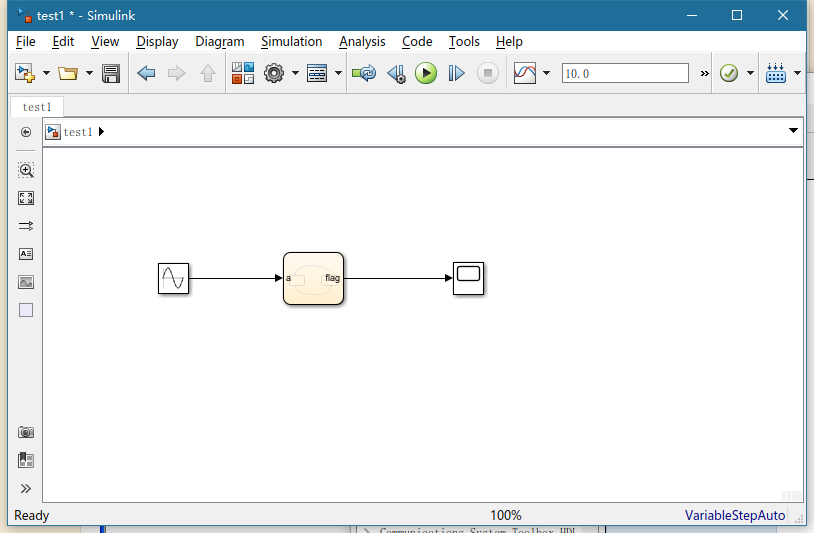Click the Up to Parent arrow
814x533 pixels.
208,73
